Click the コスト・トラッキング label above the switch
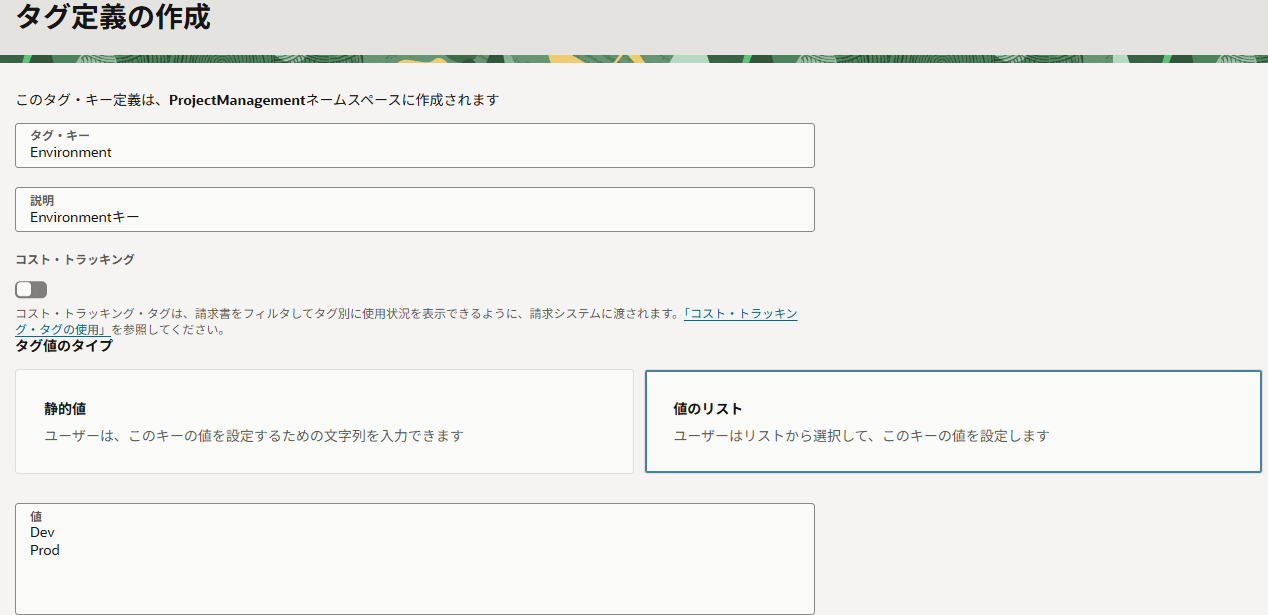1268x615 pixels. pos(74,259)
